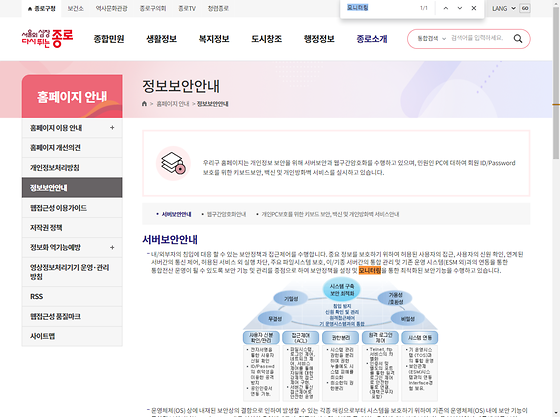Image resolution: width=560 pixels, height=417 pixels.
Task: Click the magnifier search icon
Action: (518, 39)
